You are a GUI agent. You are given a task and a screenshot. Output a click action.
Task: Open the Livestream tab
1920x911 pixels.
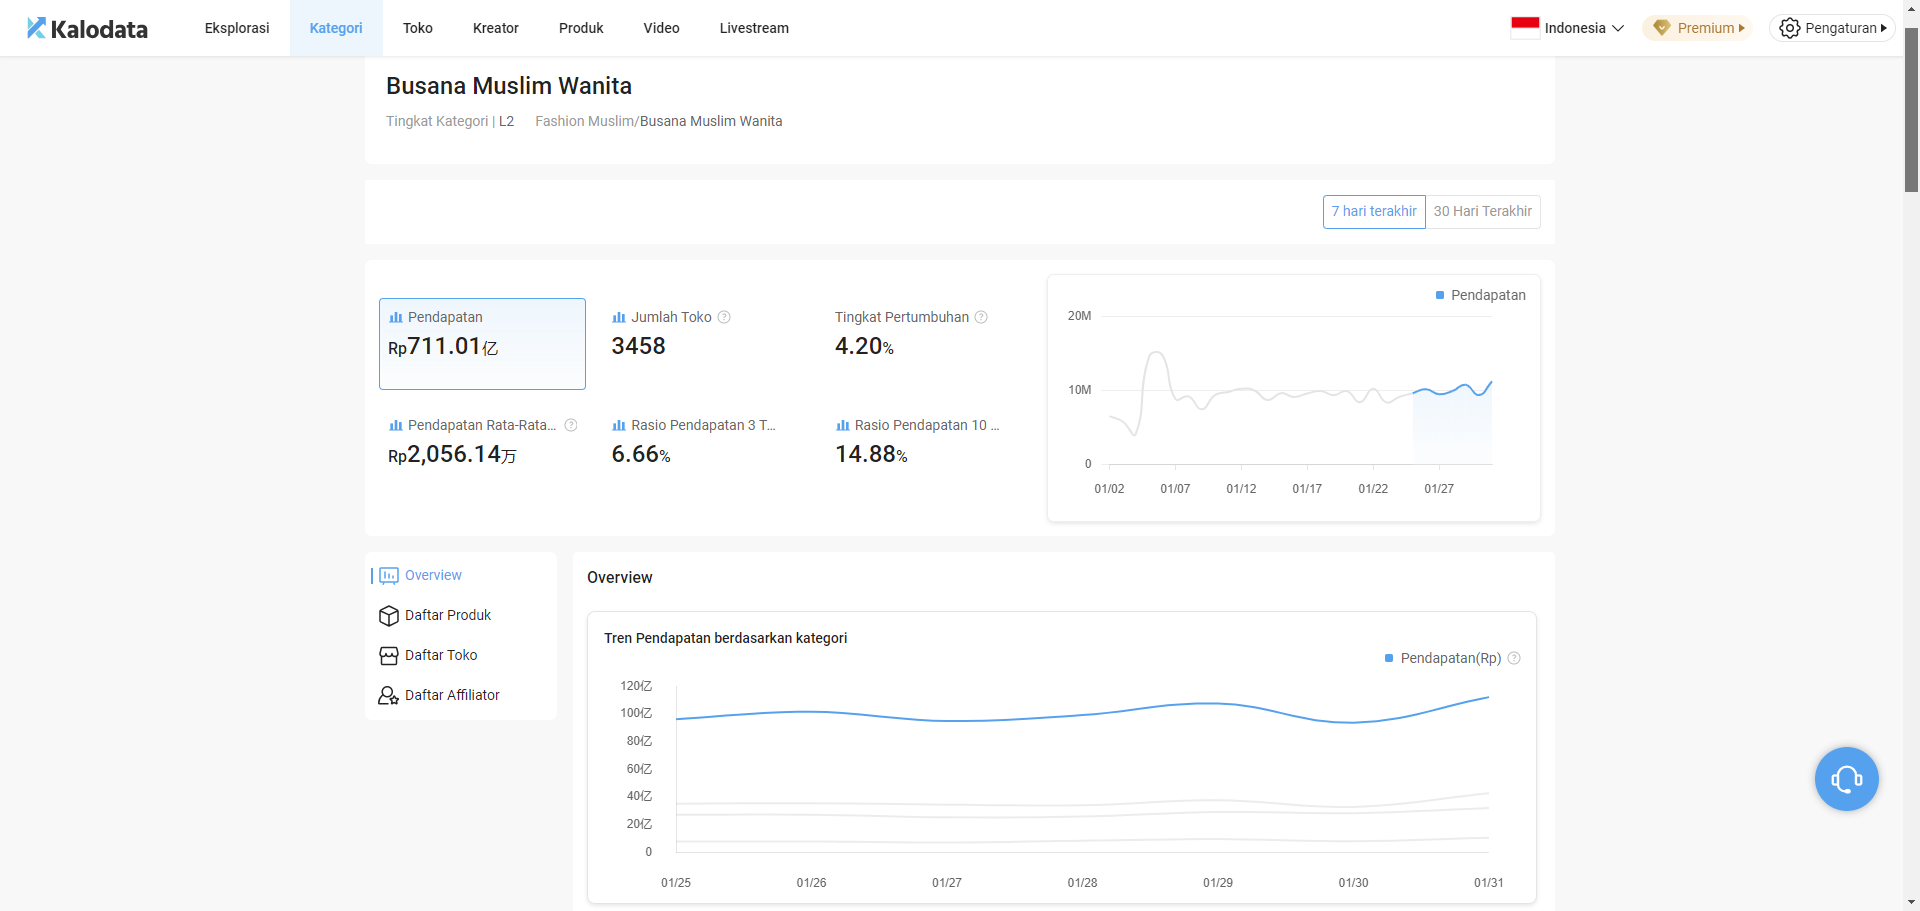(x=754, y=28)
